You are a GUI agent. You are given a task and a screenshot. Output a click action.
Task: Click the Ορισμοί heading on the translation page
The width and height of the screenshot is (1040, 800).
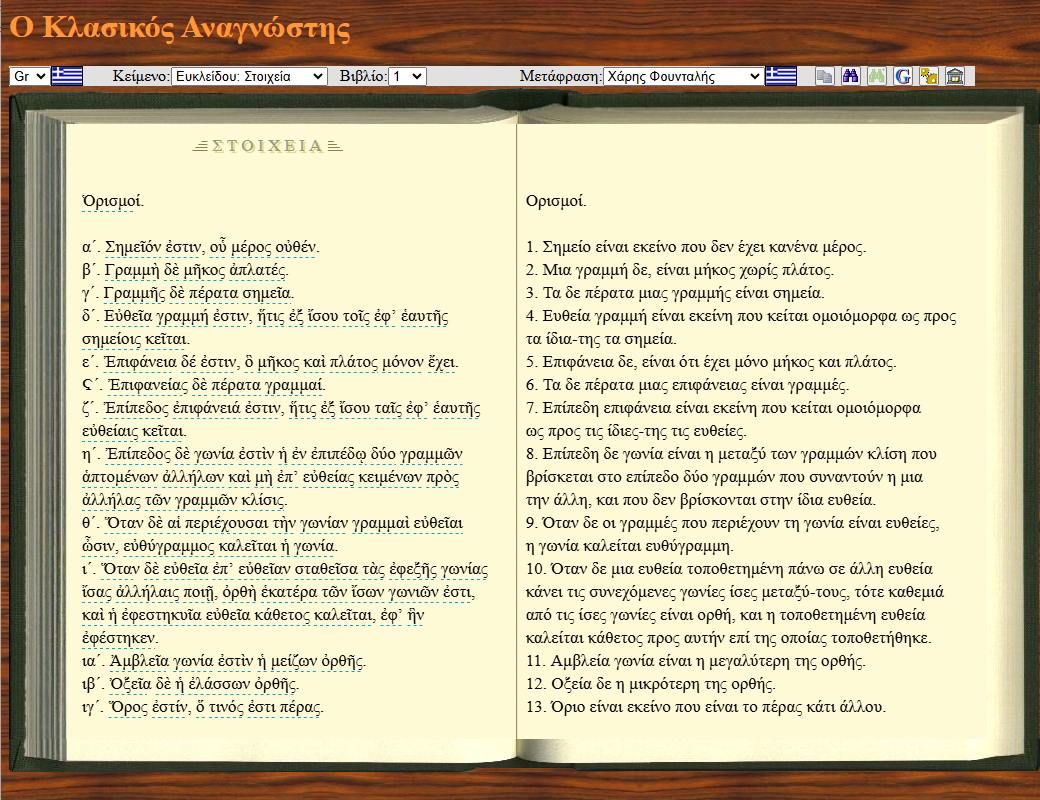tap(556, 201)
